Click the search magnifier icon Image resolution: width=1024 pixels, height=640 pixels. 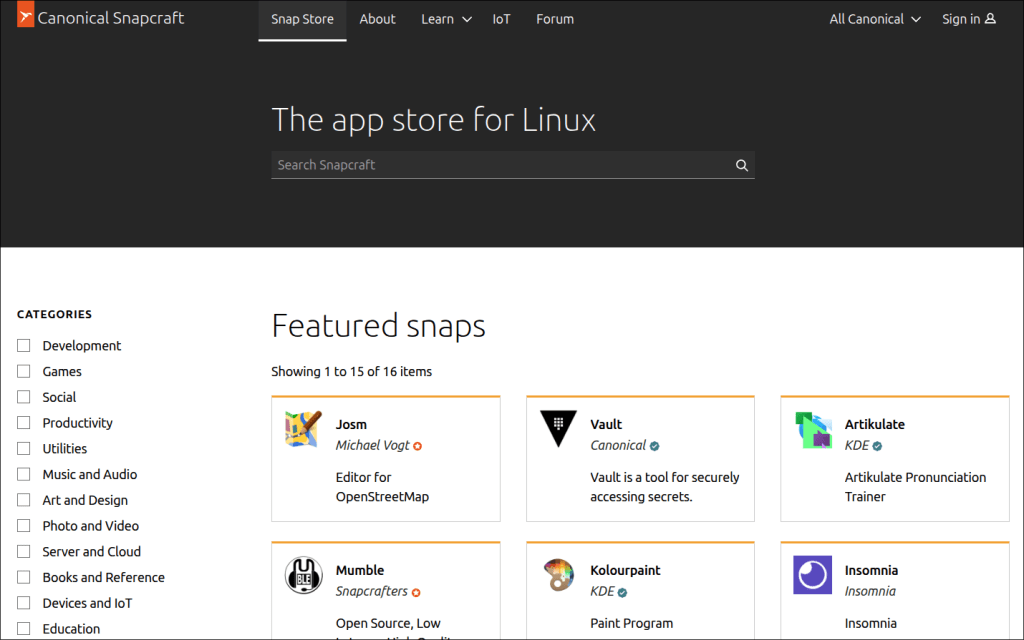click(742, 166)
